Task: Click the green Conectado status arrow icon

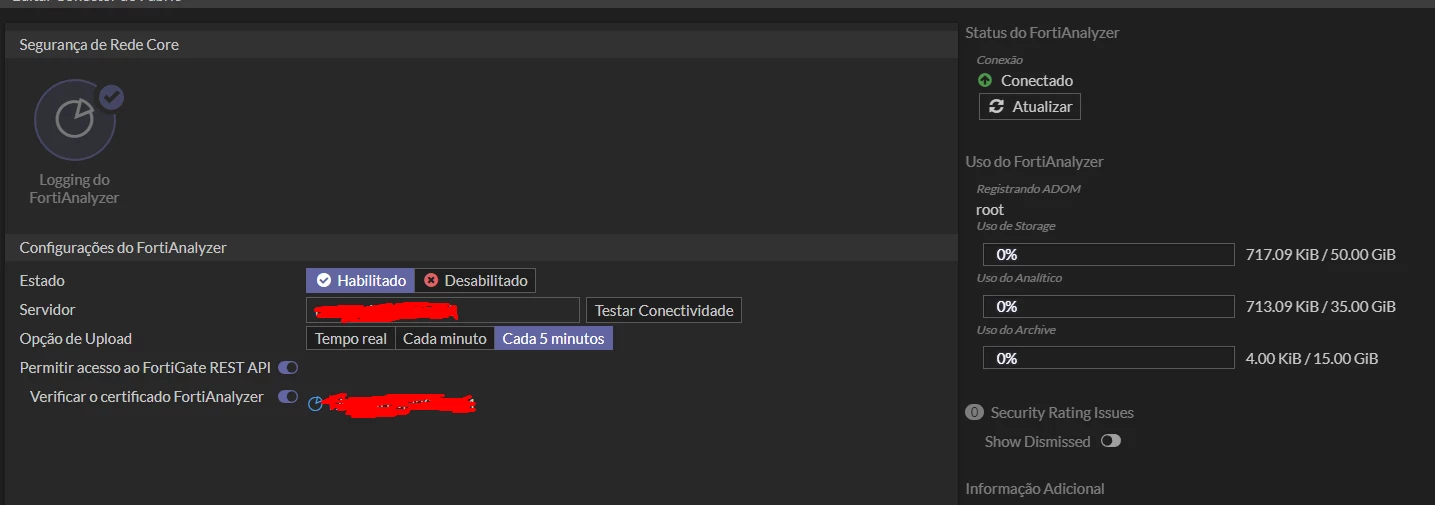Action: pyautogui.click(x=985, y=81)
